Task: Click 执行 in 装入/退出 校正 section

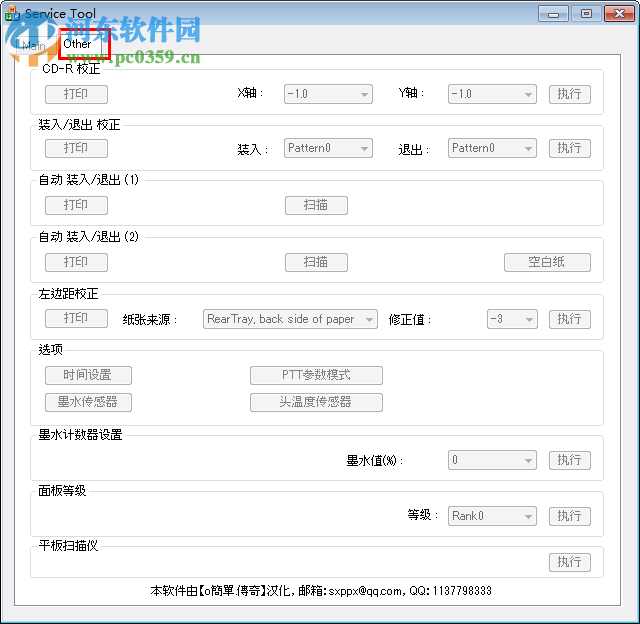Action: pos(569,148)
